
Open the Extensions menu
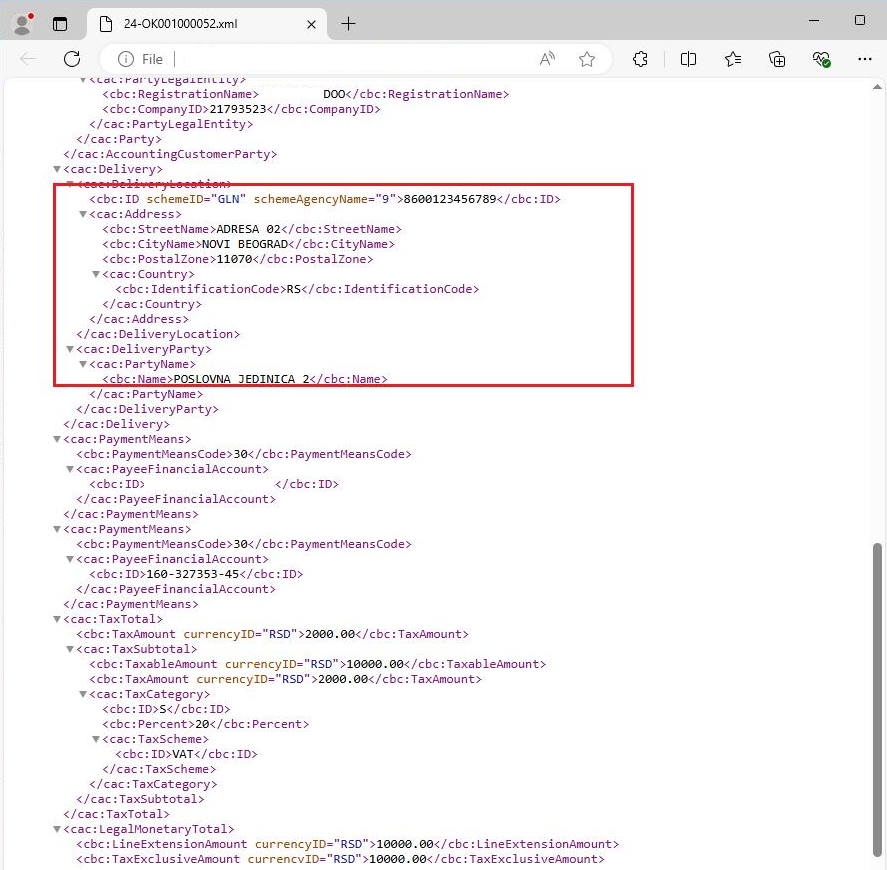pyautogui.click(x=640, y=59)
